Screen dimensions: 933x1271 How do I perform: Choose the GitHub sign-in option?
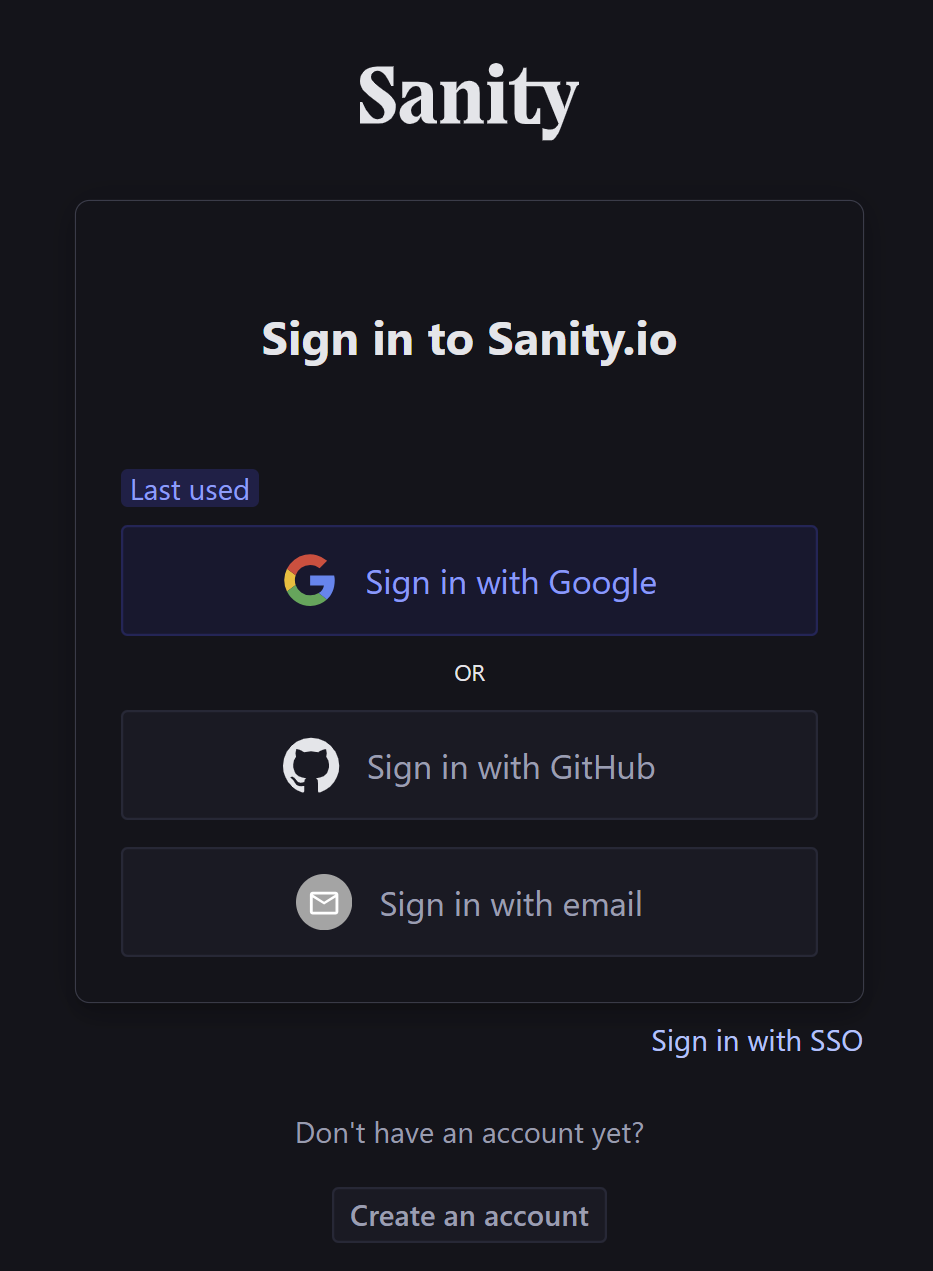[469, 765]
